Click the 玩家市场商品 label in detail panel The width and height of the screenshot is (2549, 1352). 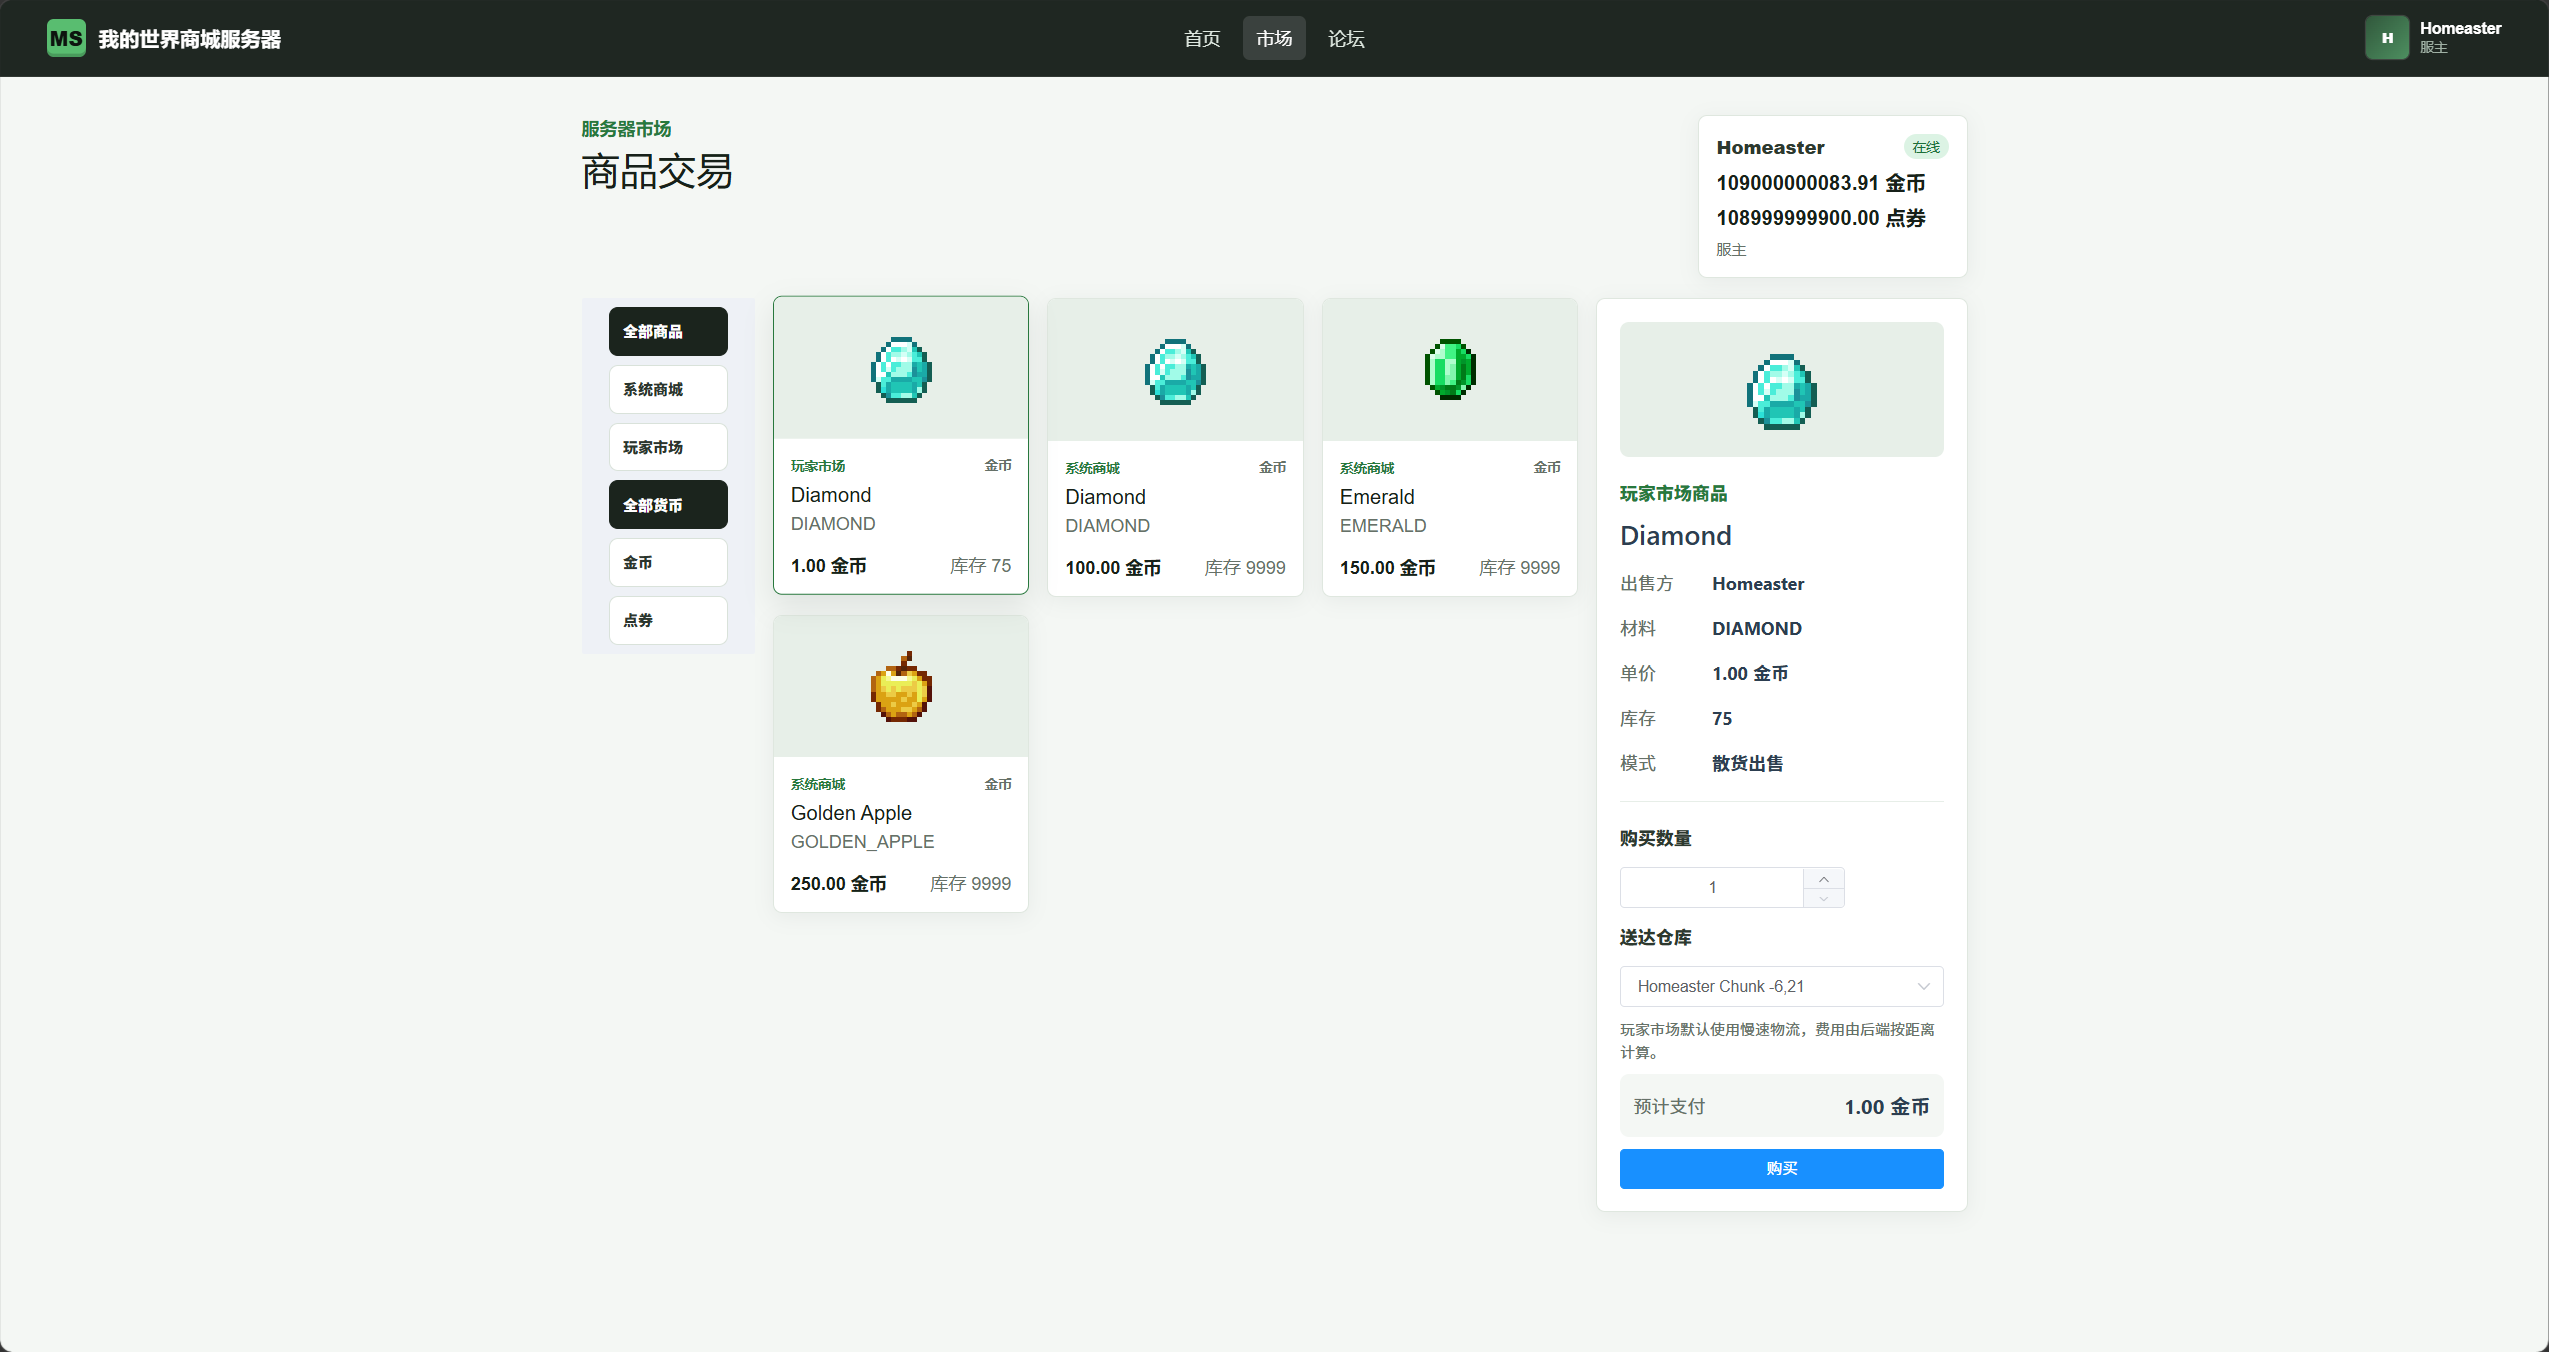[1673, 494]
